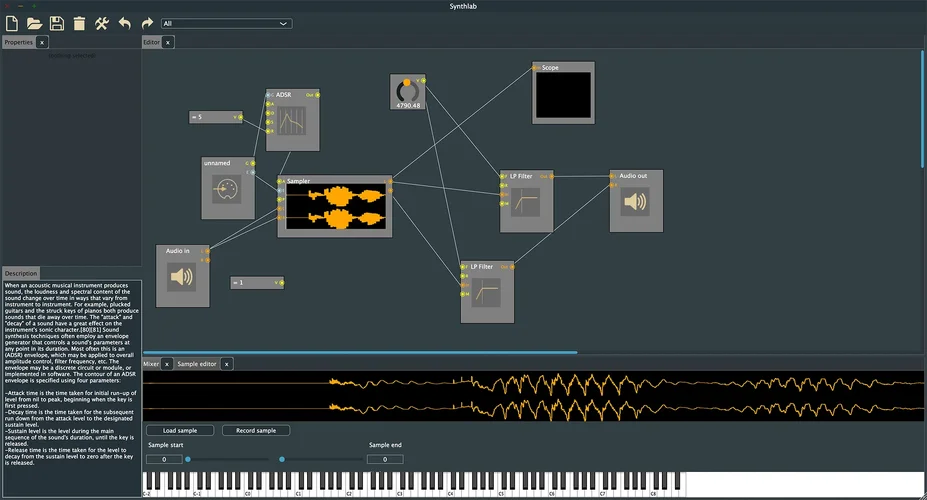Click the knob module's V output port
This screenshot has width=927, height=500.
pyautogui.click(x=423, y=80)
